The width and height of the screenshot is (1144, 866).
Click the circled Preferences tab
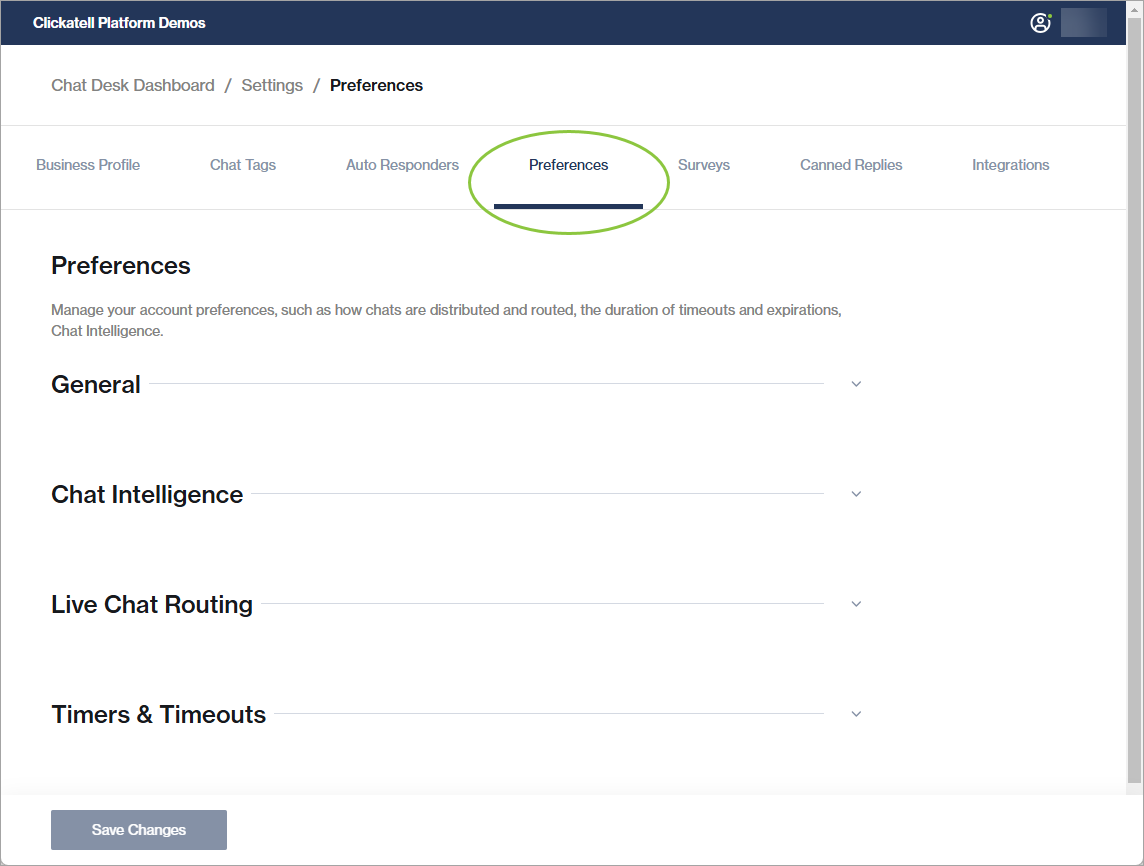pyautogui.click(x=568, y=165)
